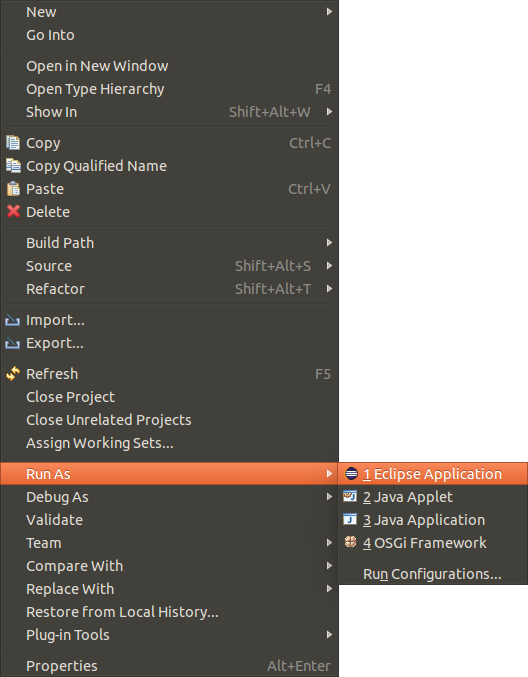Click the Copy icon
The image size is (528, 677).
[13, 142]
